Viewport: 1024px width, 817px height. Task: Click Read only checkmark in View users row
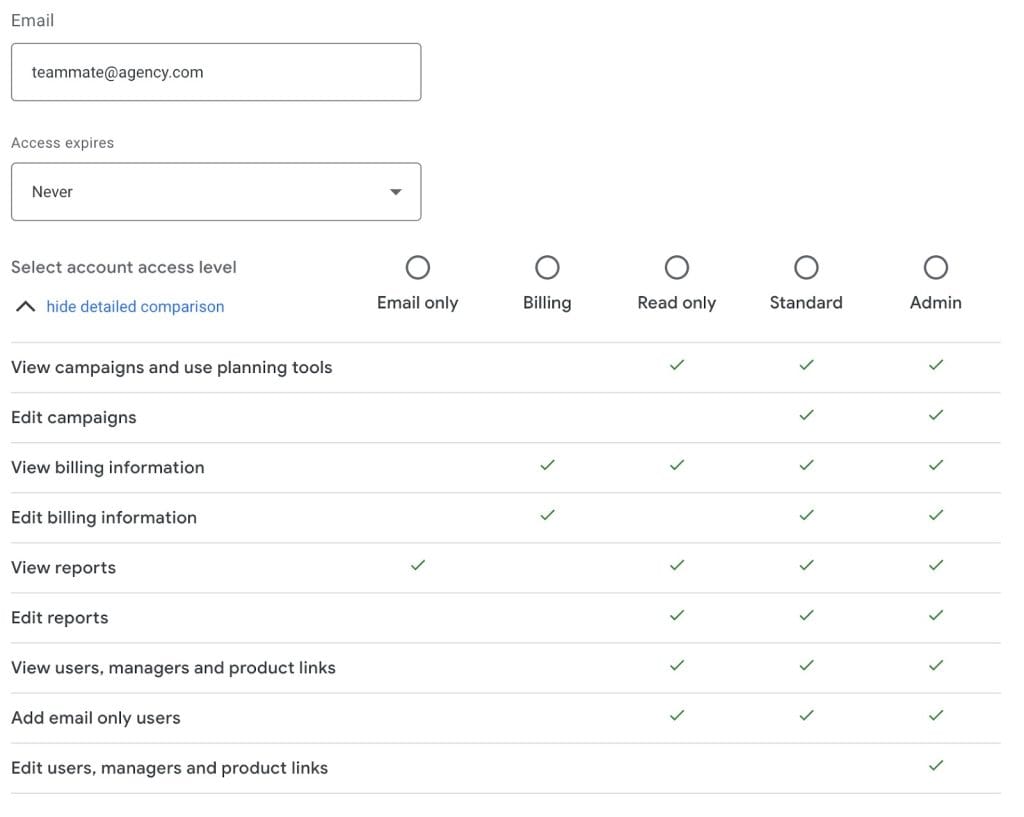677,665
